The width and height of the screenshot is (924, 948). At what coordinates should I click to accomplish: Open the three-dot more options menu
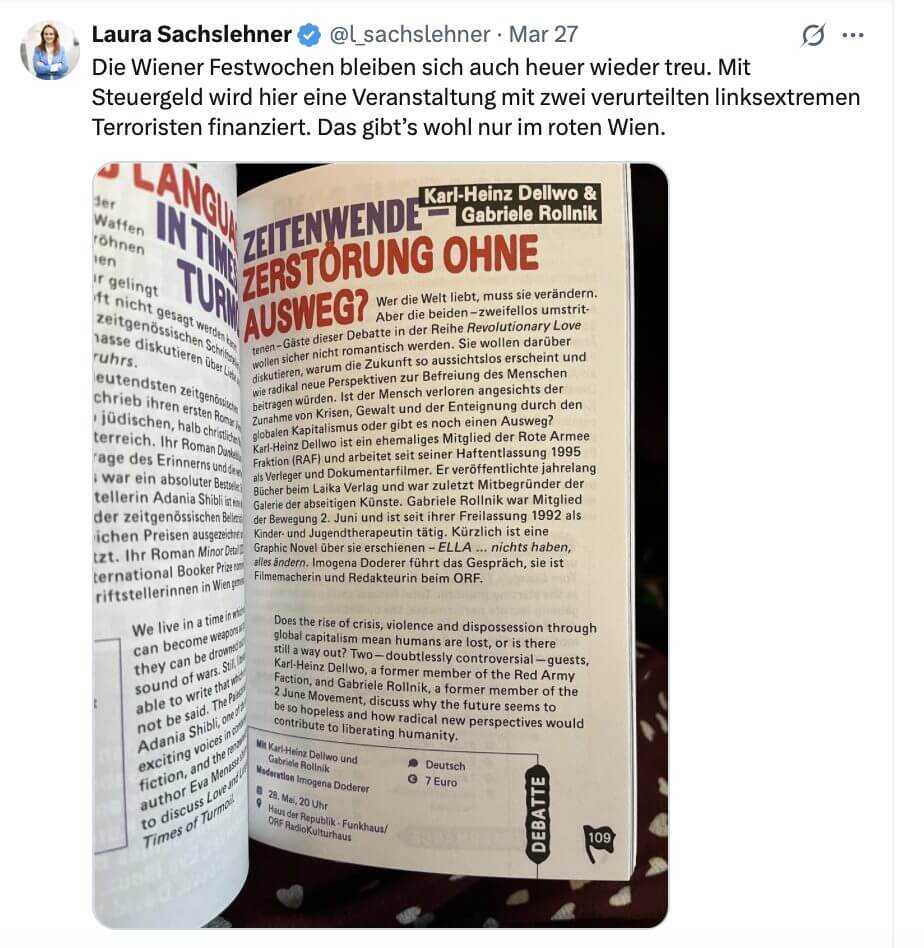tap(853, 35)
